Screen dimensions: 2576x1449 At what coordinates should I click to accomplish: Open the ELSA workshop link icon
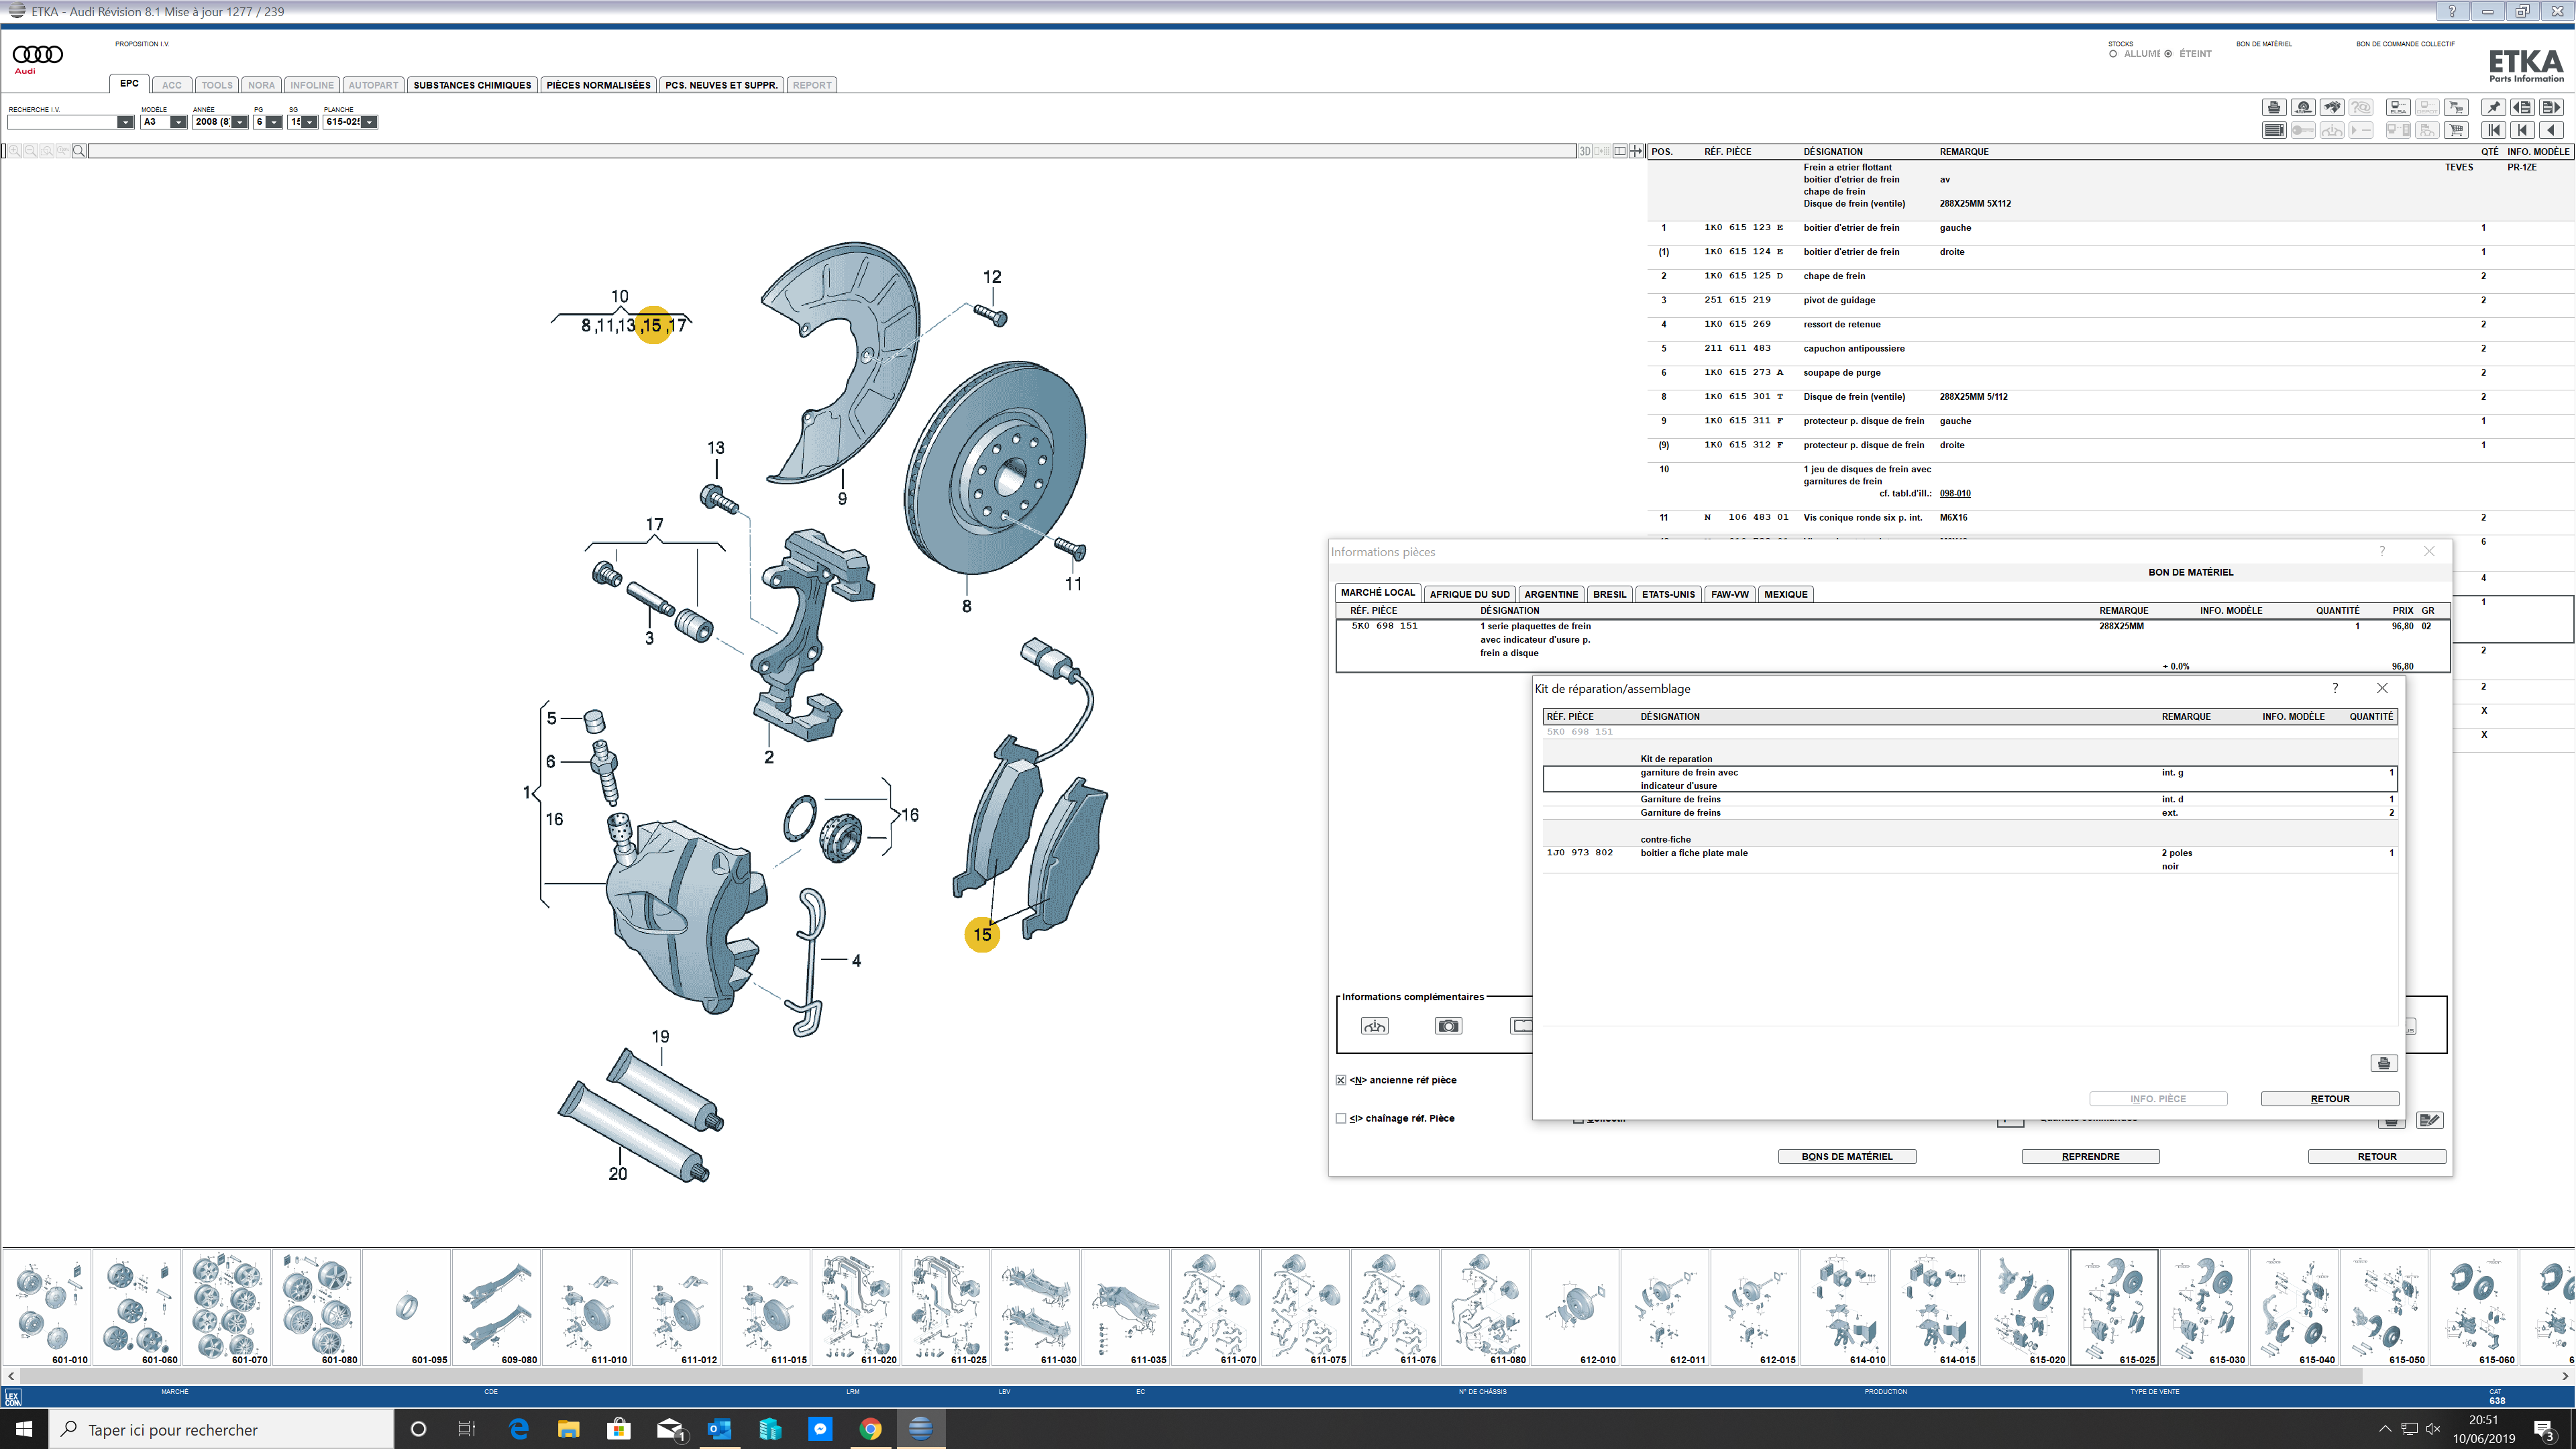(2399, 107)
